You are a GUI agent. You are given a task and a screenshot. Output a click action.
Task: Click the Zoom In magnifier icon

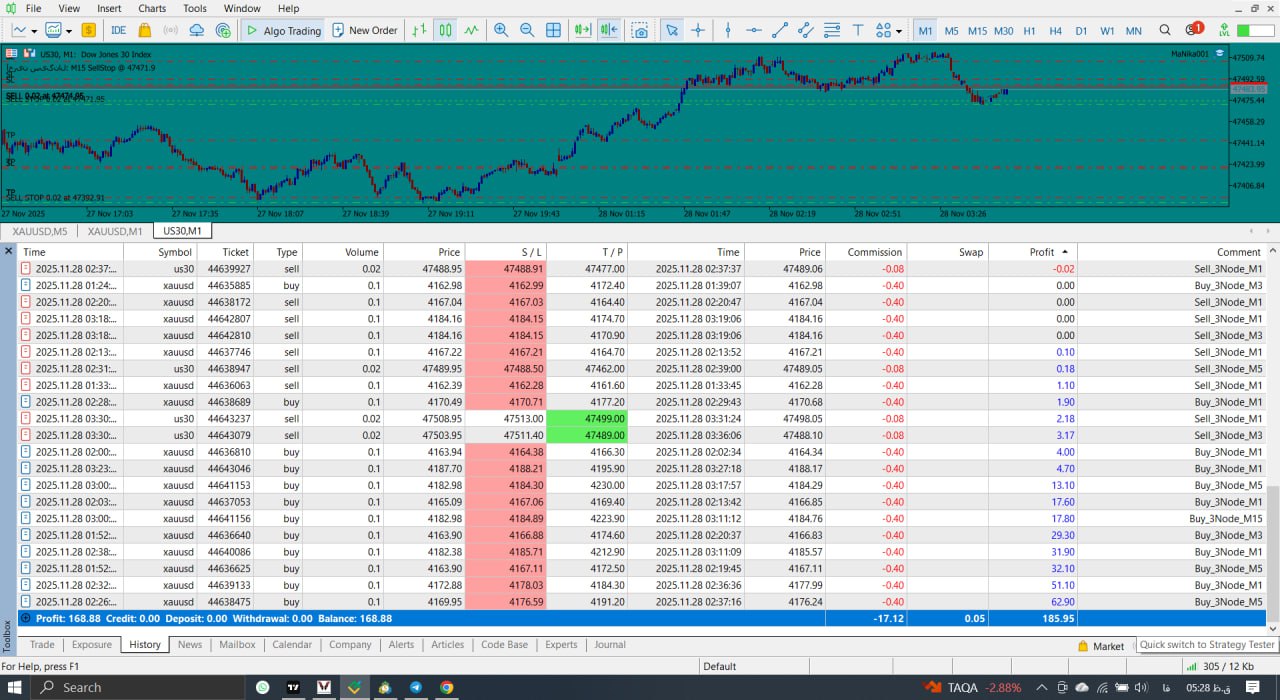(501, 30)
